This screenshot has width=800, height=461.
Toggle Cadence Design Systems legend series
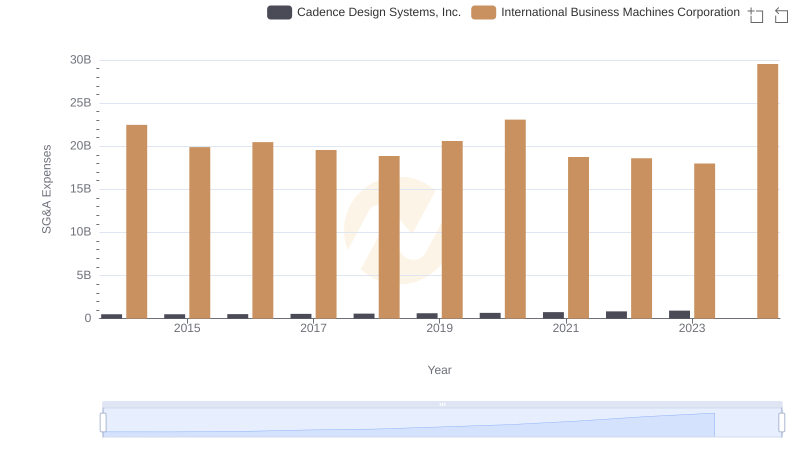pos(364,12)
